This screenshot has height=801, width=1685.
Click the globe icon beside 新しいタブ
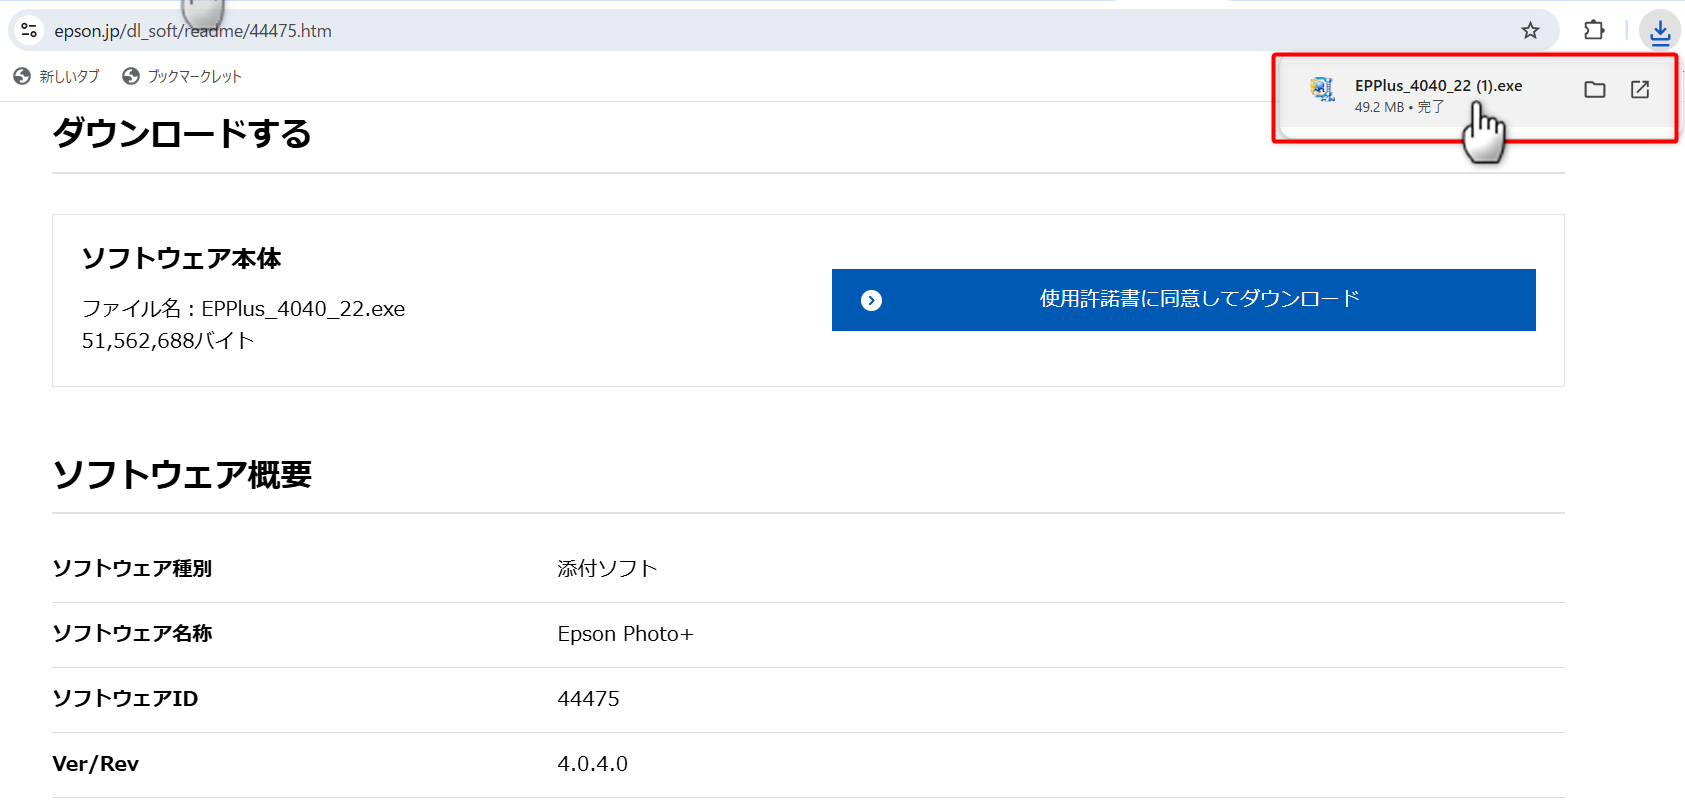pyautogui.click(x=22, y=76)
